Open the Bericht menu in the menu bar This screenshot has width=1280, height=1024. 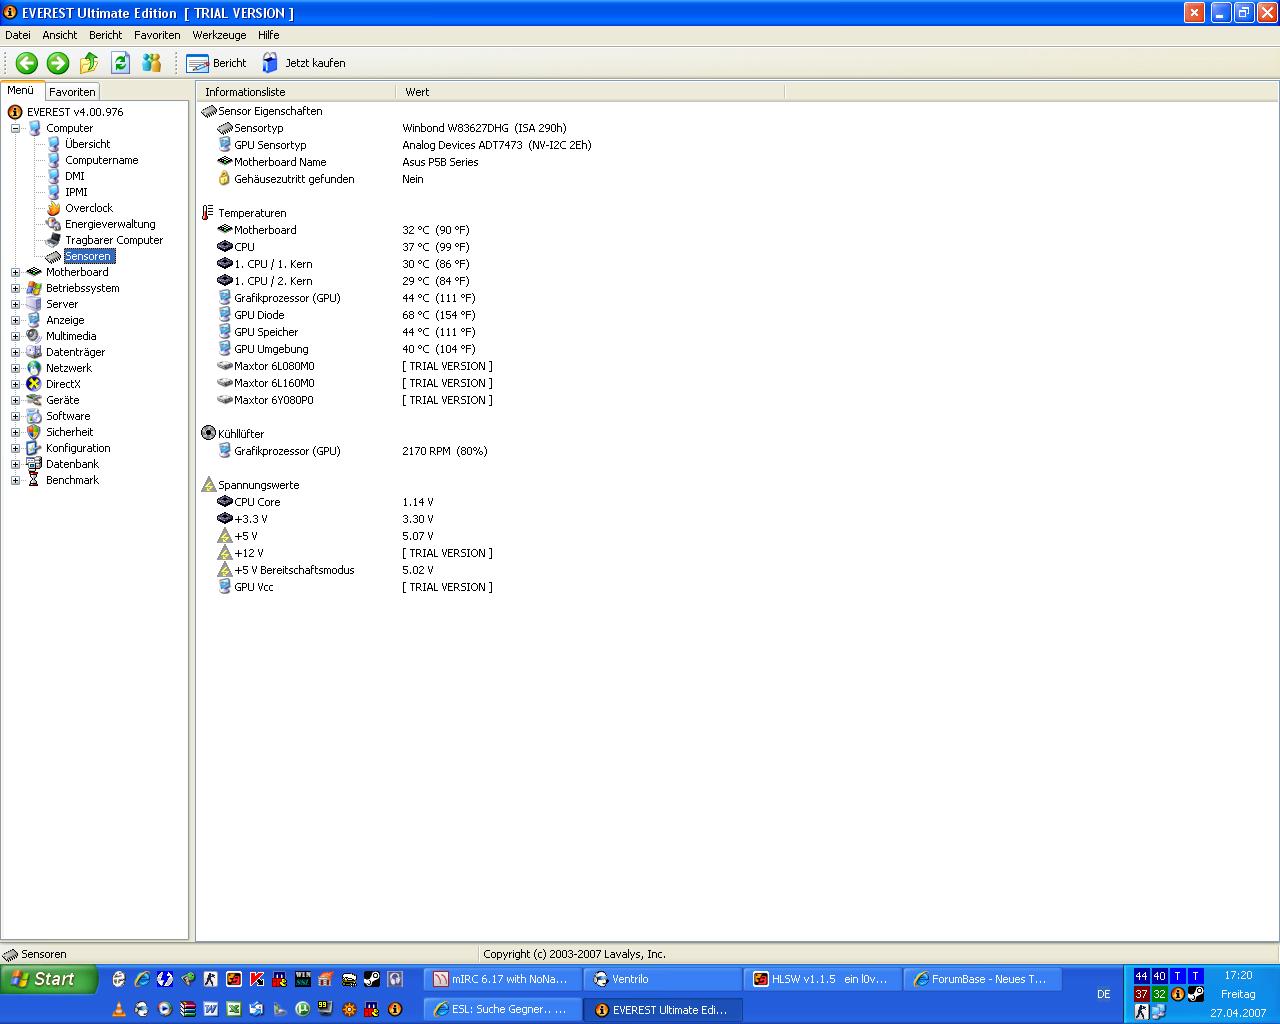pyautogui.click(x=106, y=35)
